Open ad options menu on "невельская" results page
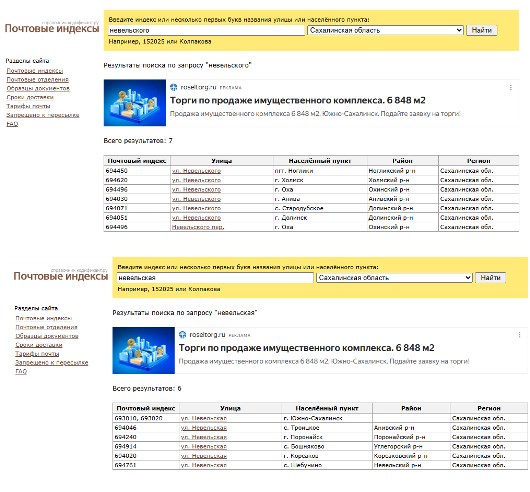This screenshot has width=530, height=492. pos(519,335)
